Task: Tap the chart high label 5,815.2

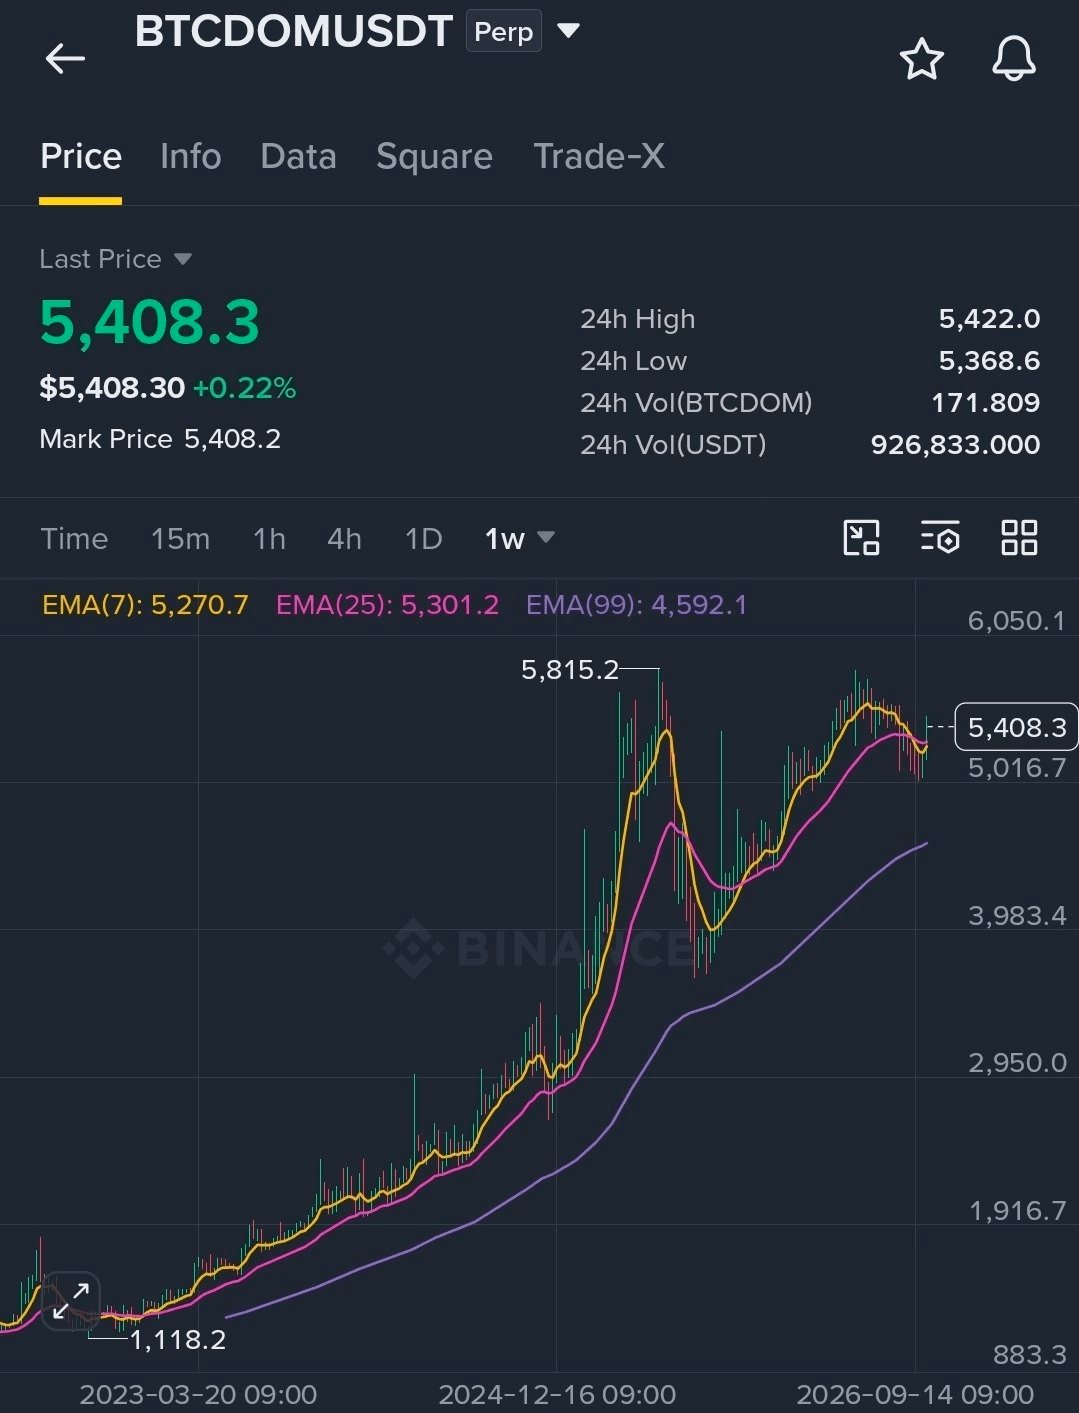Action: click(x=570, y=670)
